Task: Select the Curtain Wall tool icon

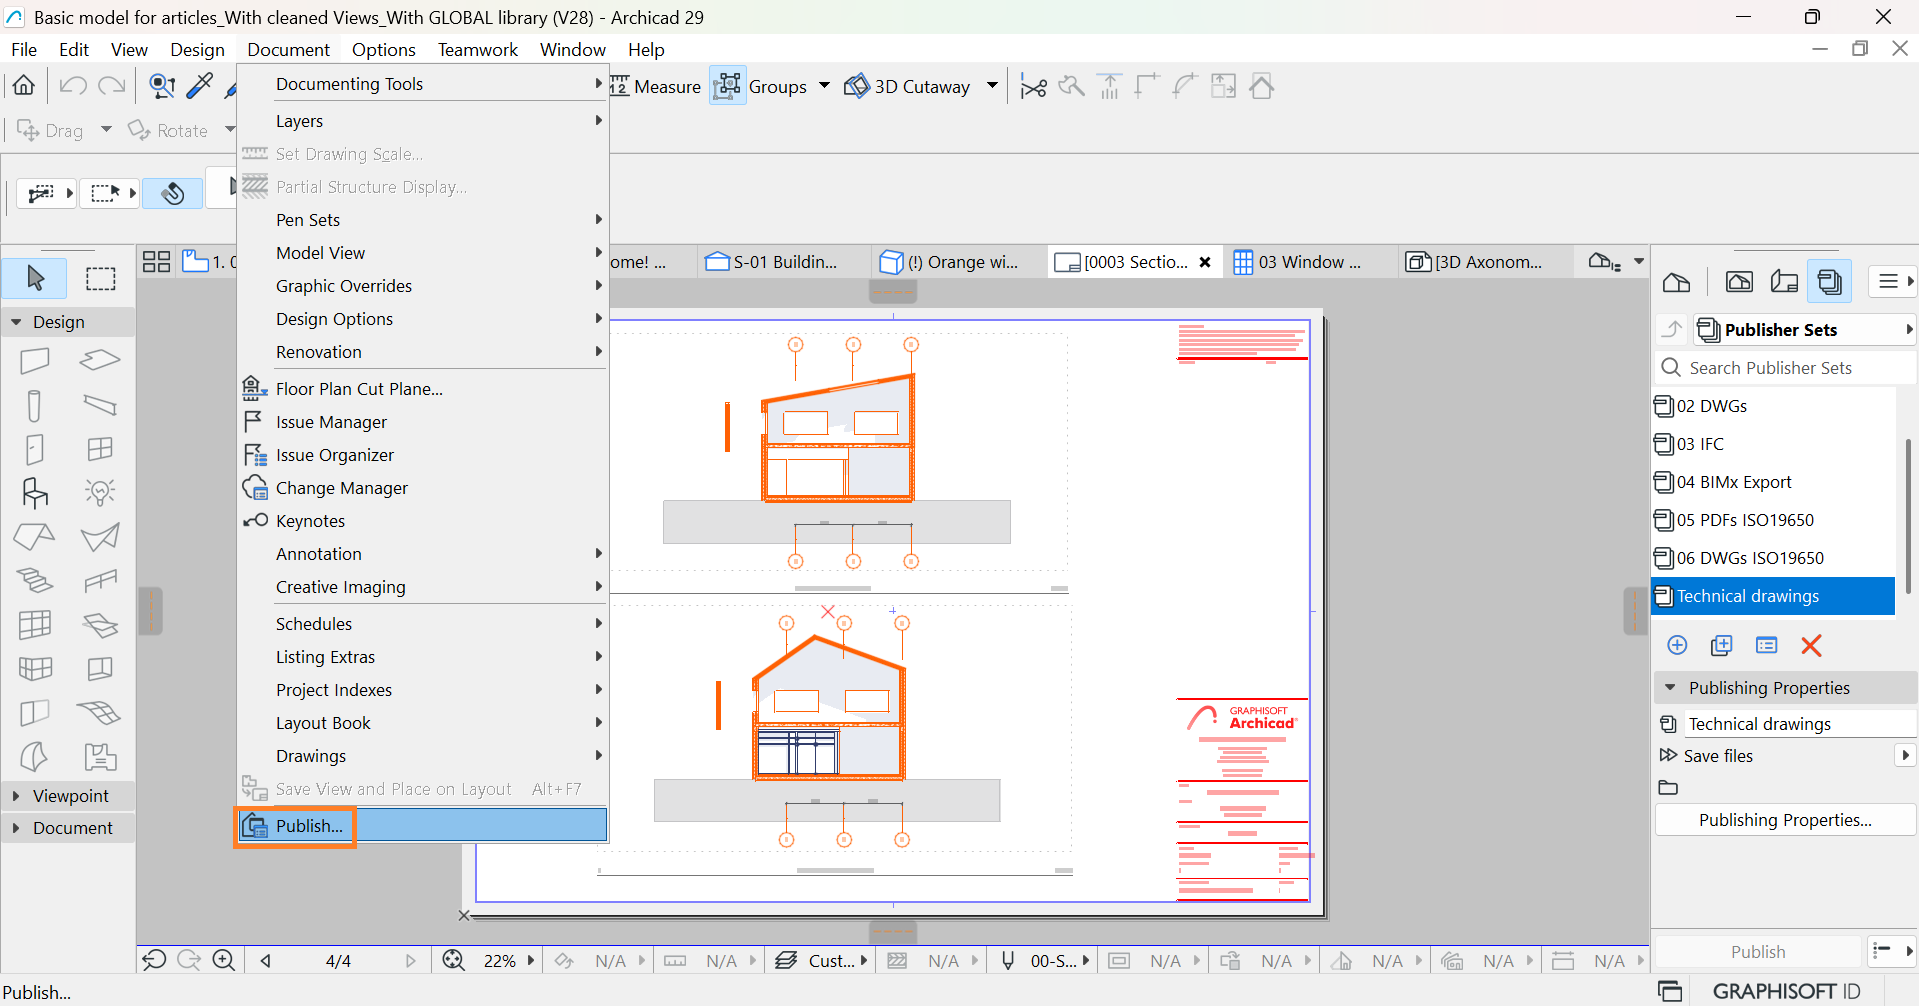Action: click(x=35, y=624)
